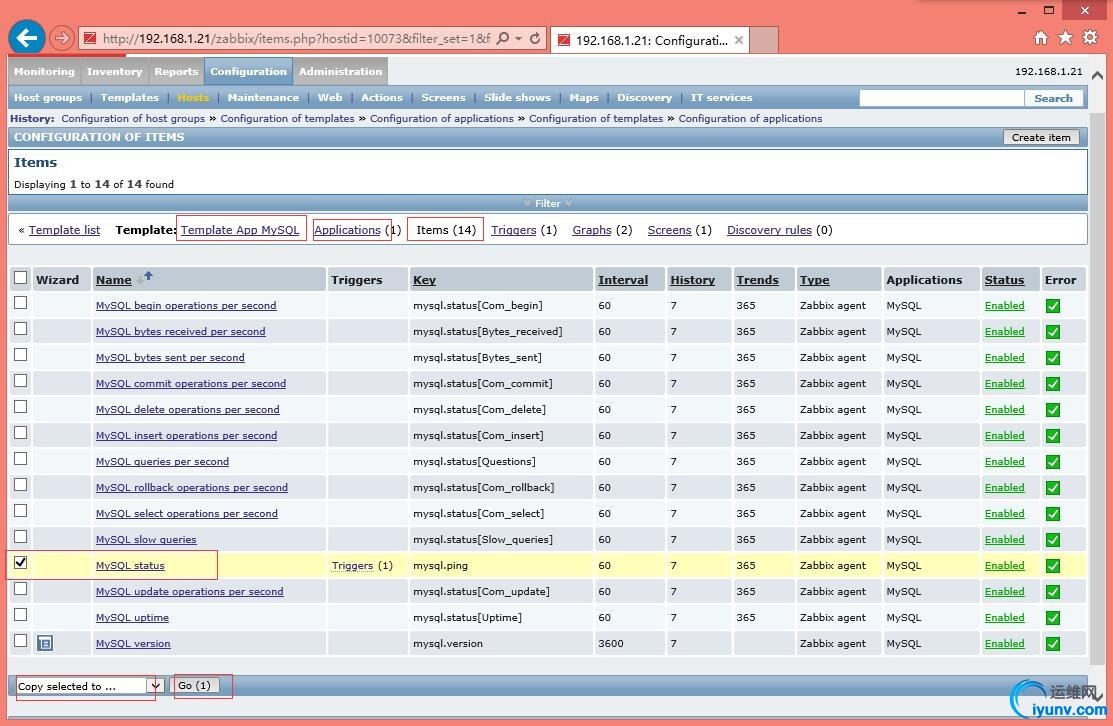The image size is (1113, 726).
Task: Switch to the Monitoring tab
Action: [x=44, y=72]
